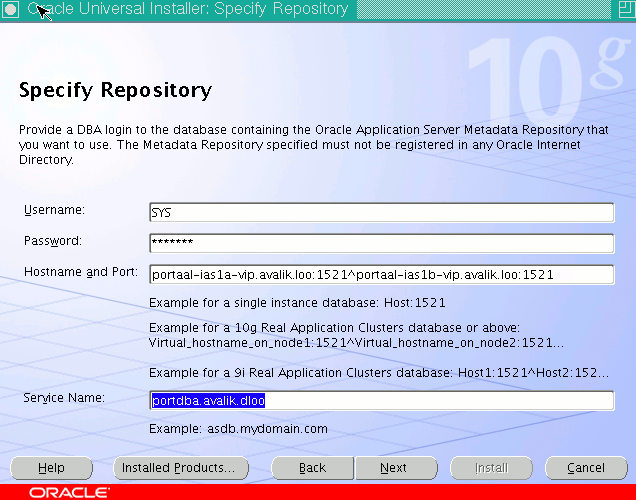The width and height of the screenshot is (636, 500).
Task: Click the Service Name field with portdba.avalik.dloo
Action: pos(381,401)
